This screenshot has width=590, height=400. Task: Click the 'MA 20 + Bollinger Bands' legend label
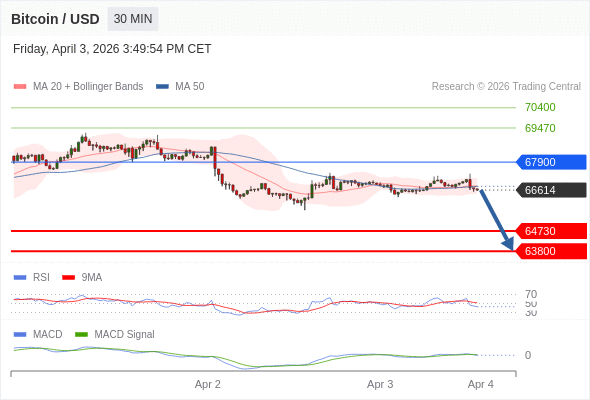[x=88, y=87]
